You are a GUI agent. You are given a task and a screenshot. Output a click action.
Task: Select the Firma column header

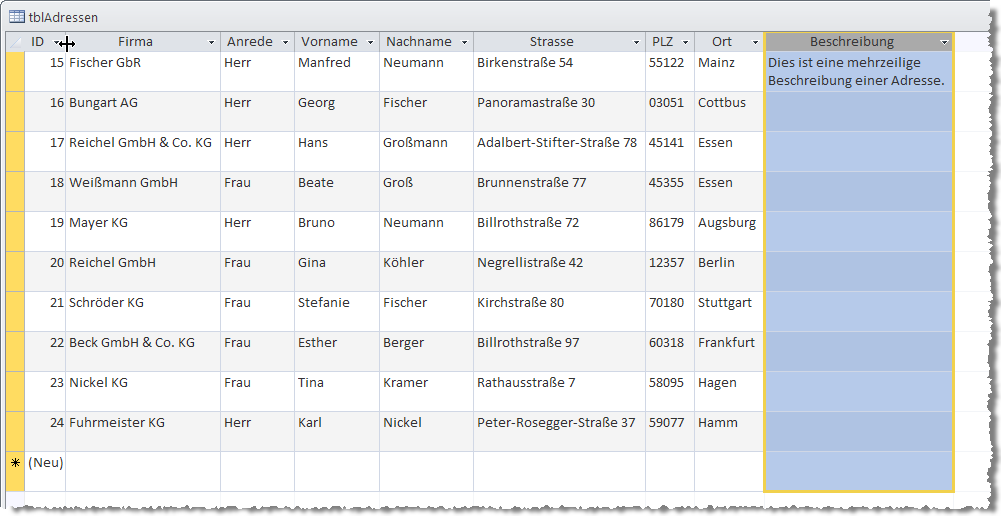click(x=135, y=42)
